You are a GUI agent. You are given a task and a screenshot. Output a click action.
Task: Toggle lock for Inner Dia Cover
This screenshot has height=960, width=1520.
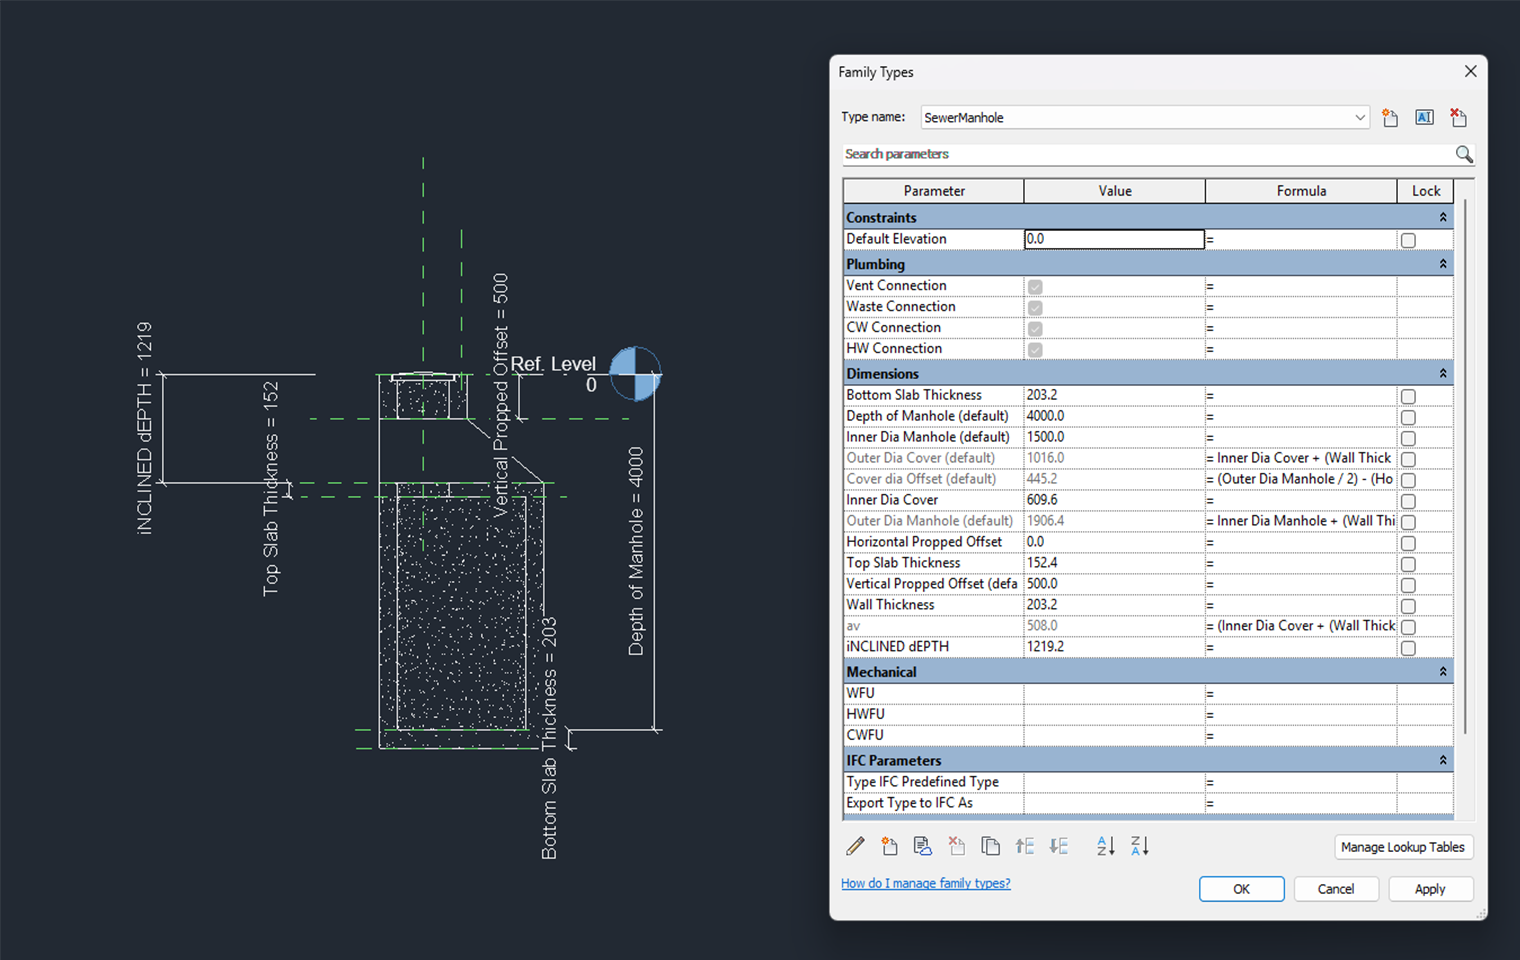pos(1408,501)
